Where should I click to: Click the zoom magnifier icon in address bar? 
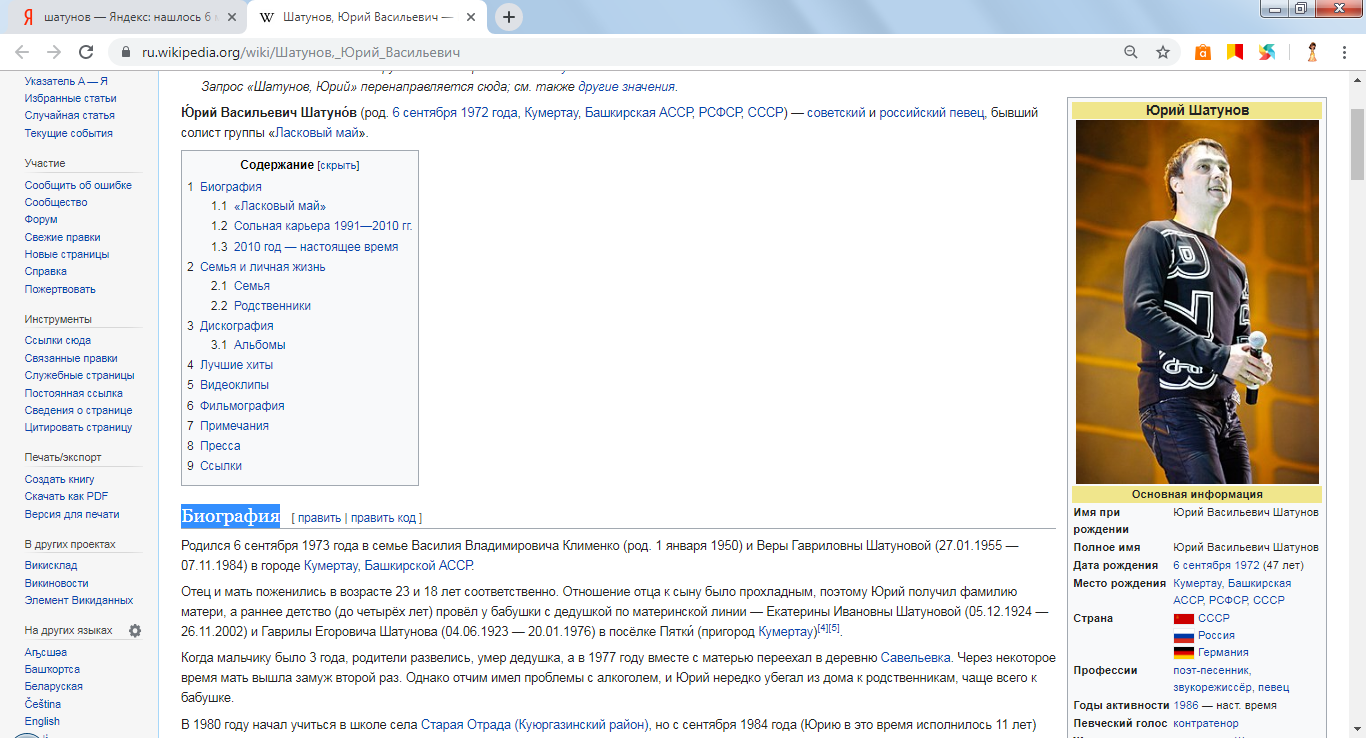(x=1131, y=52)
